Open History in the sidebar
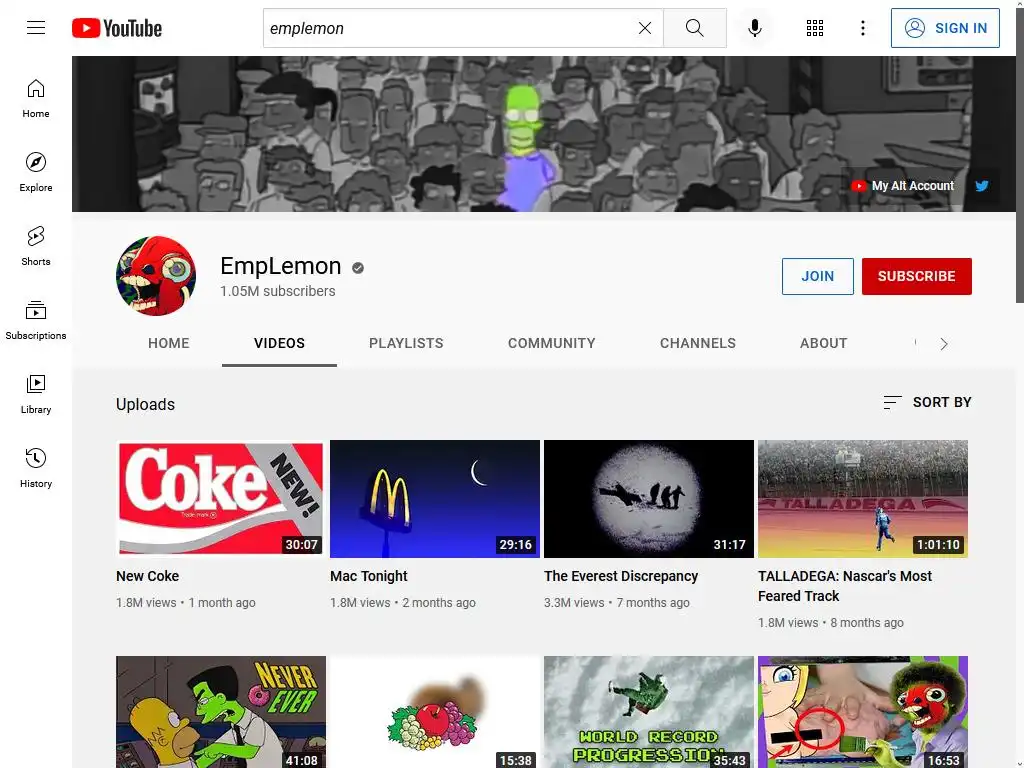This screenshot has height=768, width=1024. [36, 468]
